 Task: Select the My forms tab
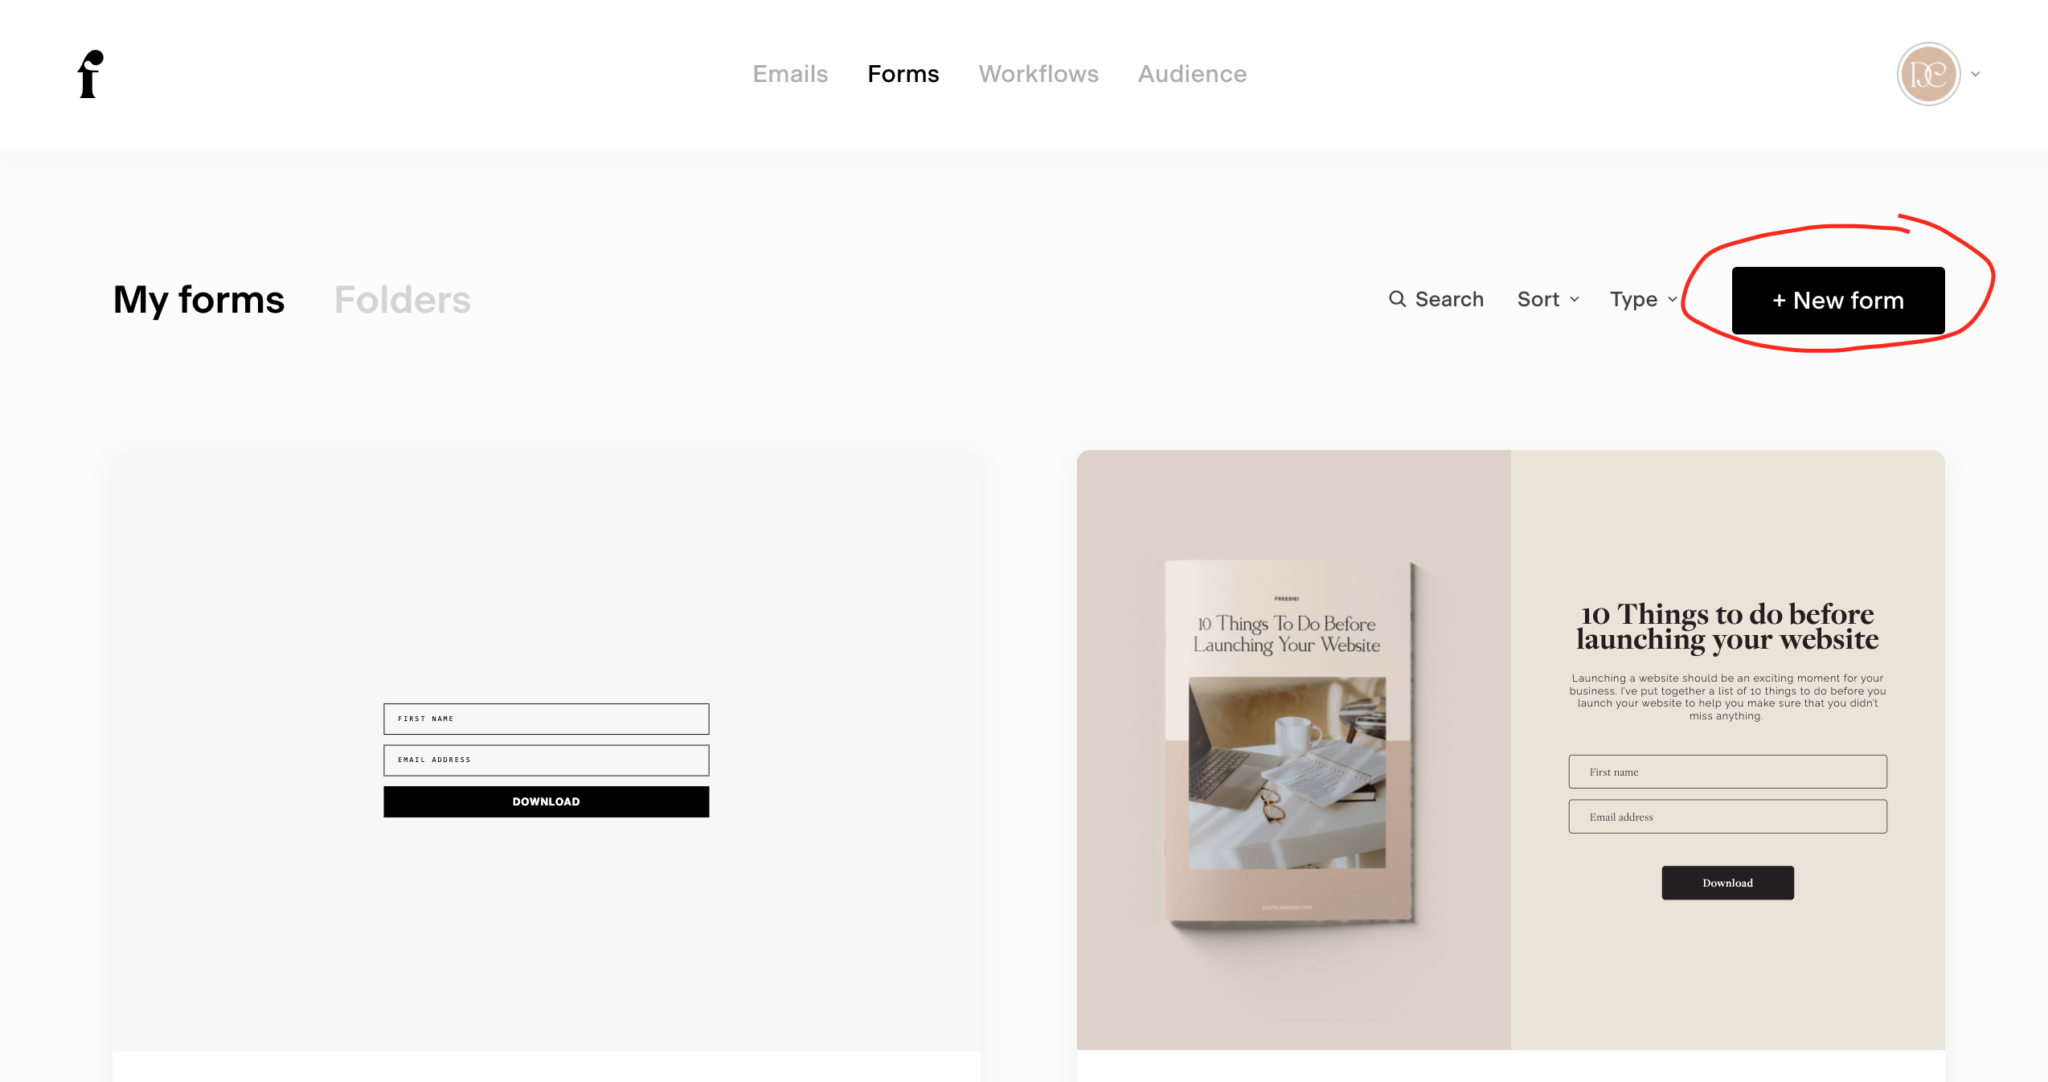pos(198,298)
